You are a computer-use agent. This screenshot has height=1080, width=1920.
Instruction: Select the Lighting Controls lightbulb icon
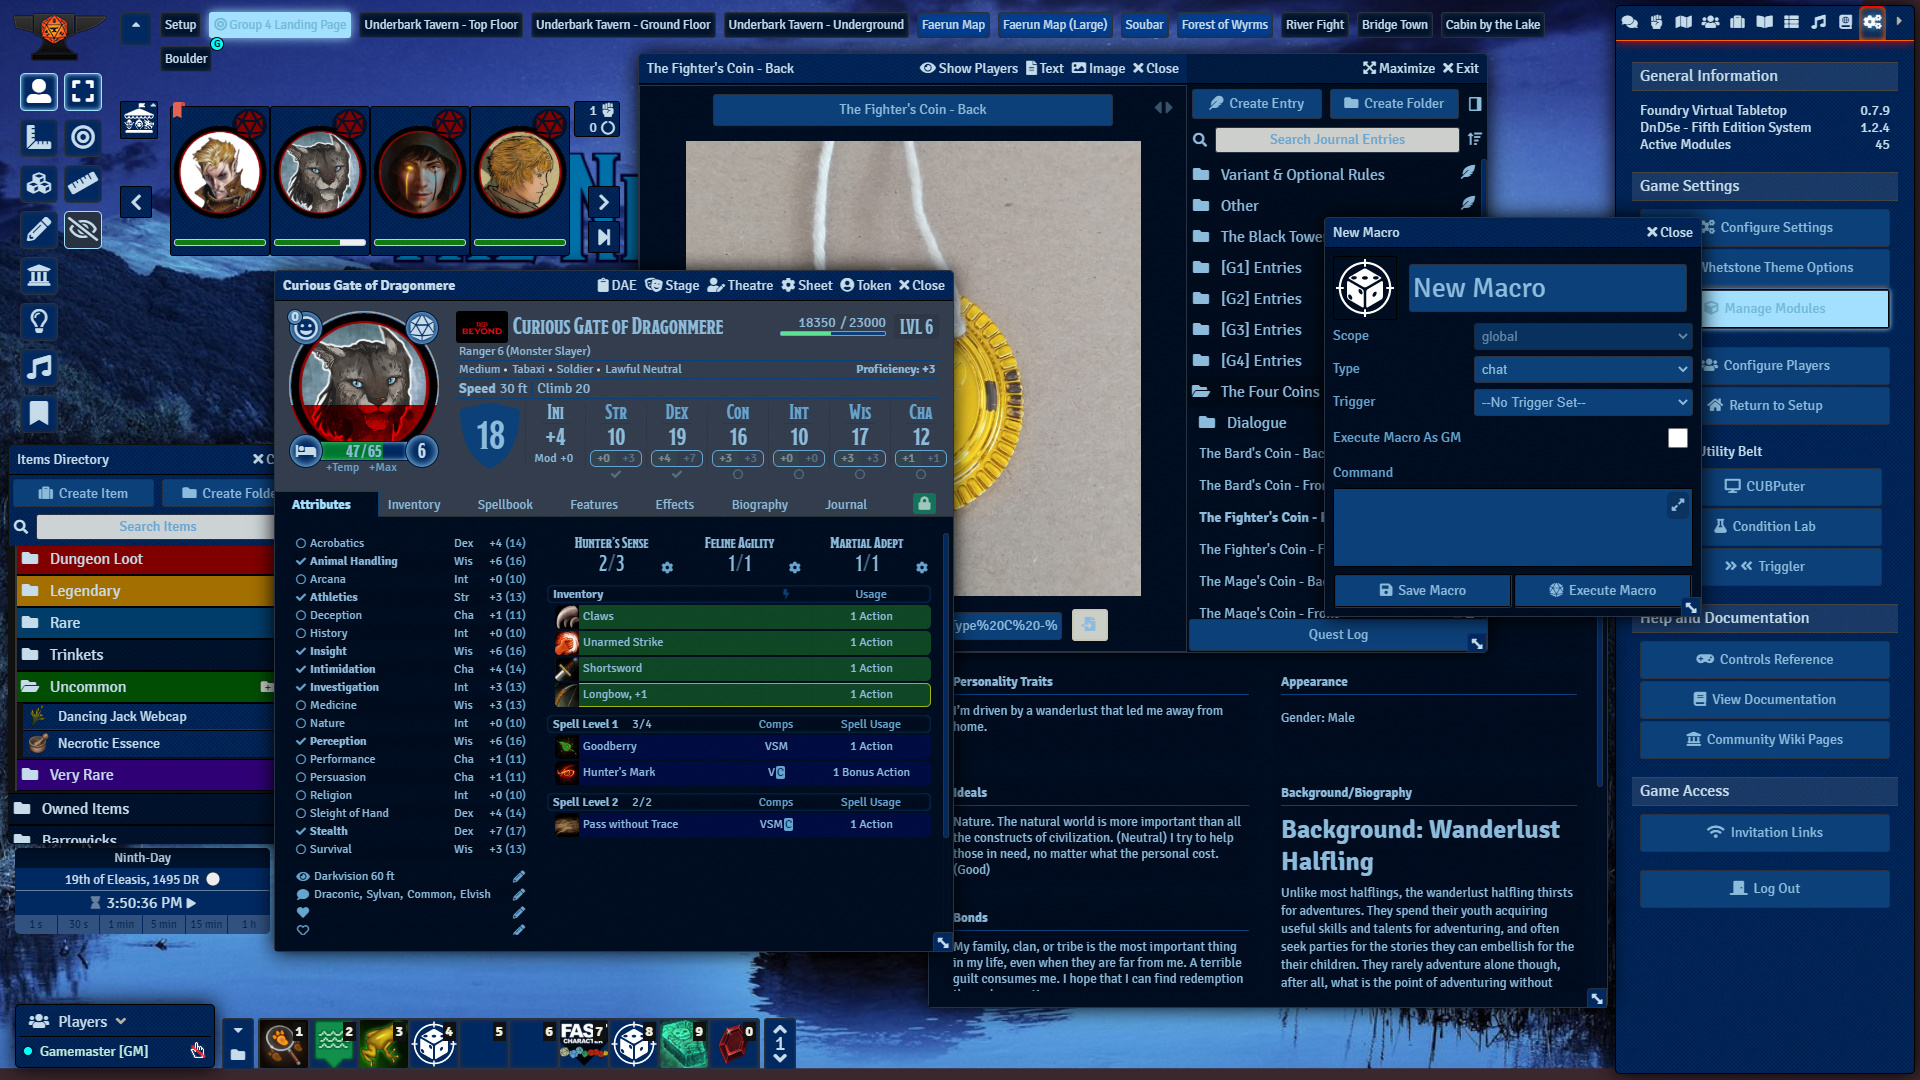(x=39, y=321)
